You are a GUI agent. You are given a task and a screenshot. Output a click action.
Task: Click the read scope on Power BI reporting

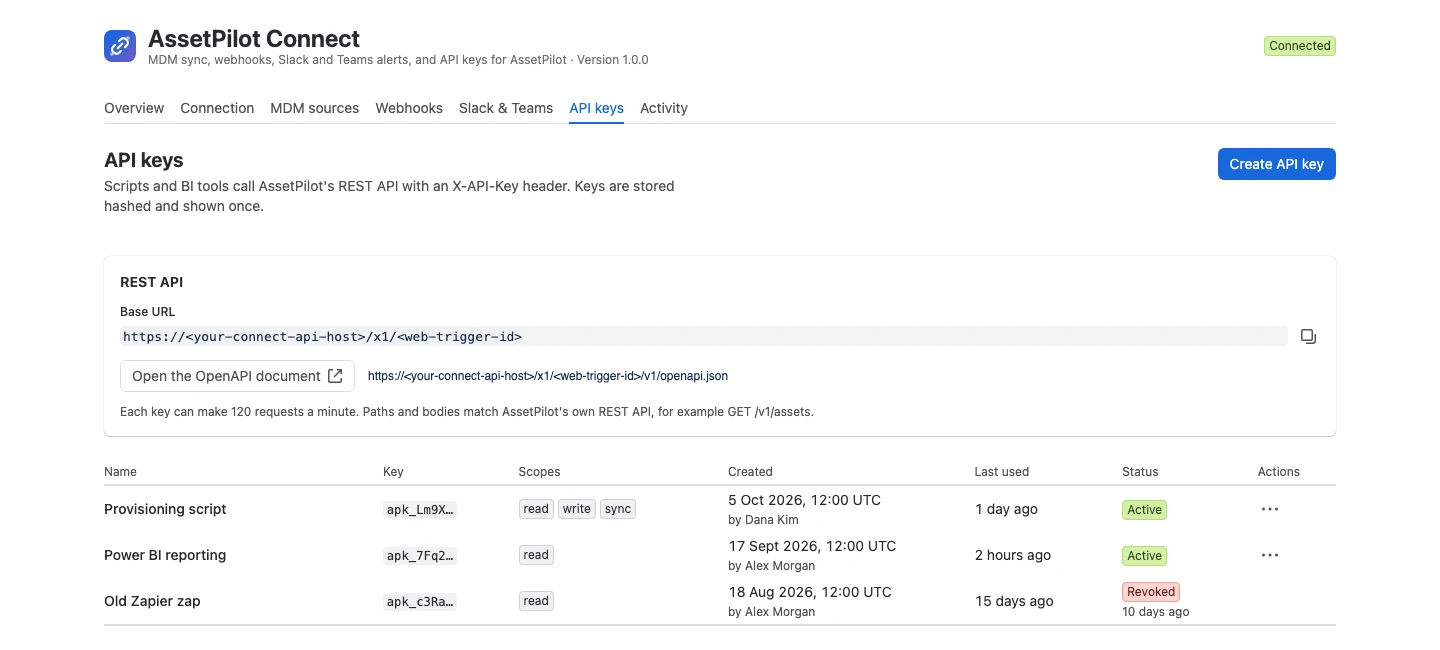coord(536,555)
